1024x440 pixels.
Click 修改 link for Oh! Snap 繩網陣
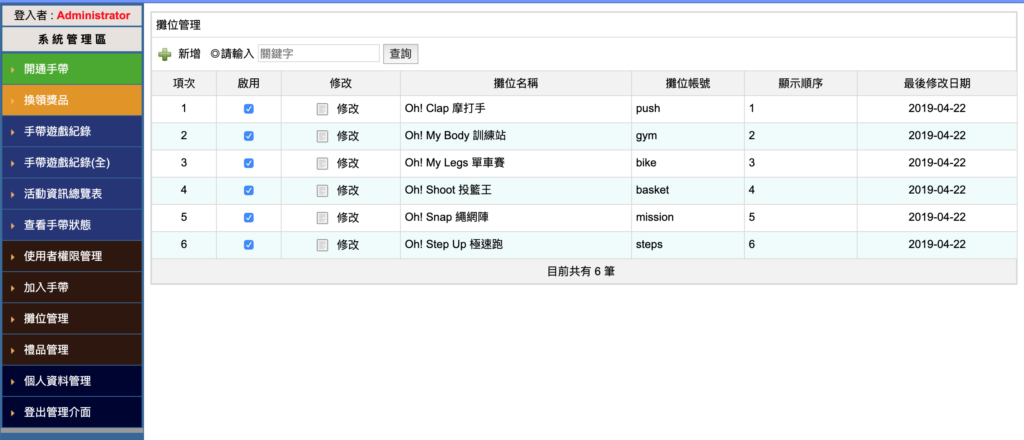[x=347, y=217]
